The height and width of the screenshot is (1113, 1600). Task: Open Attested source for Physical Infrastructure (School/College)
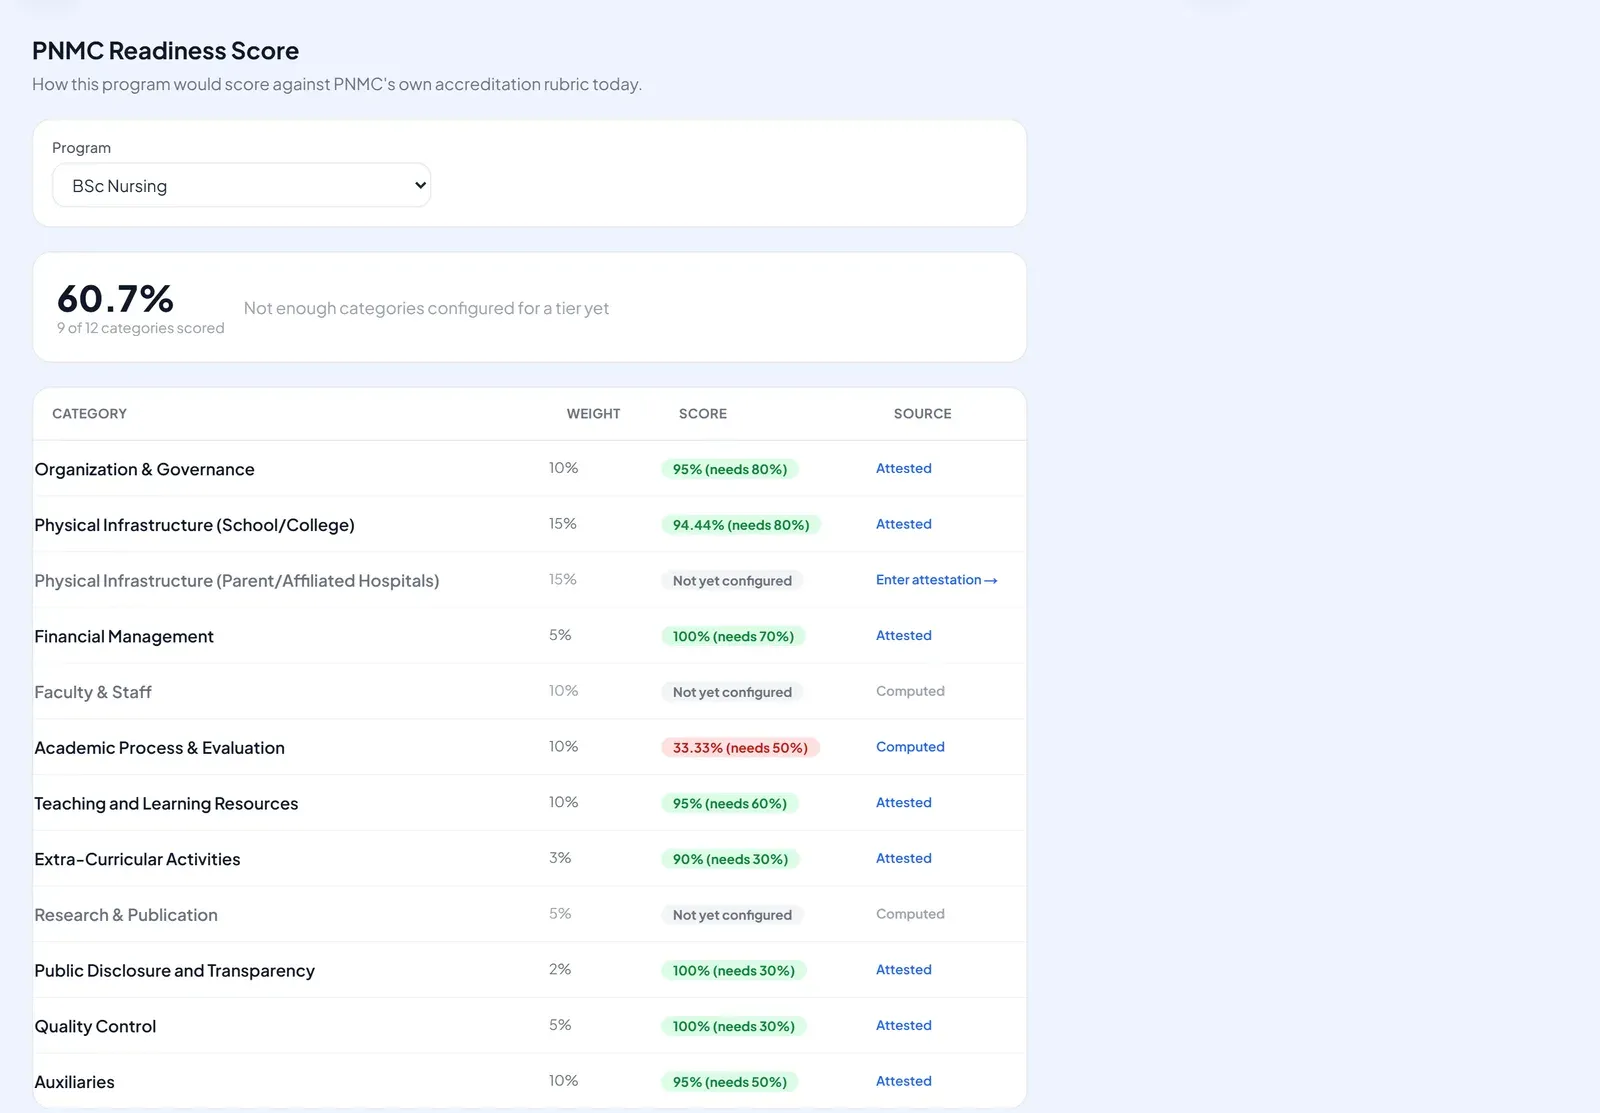pos(904,524)
